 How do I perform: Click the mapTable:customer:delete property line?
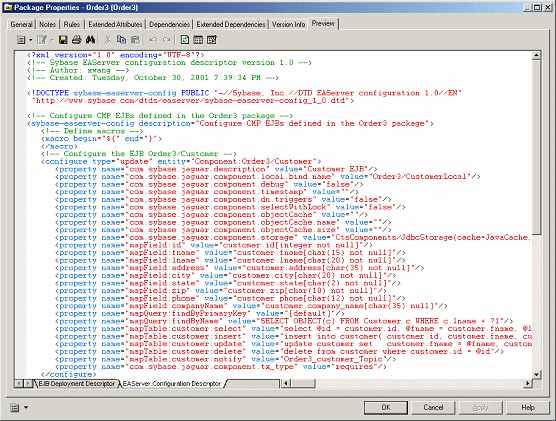(280, 351)
